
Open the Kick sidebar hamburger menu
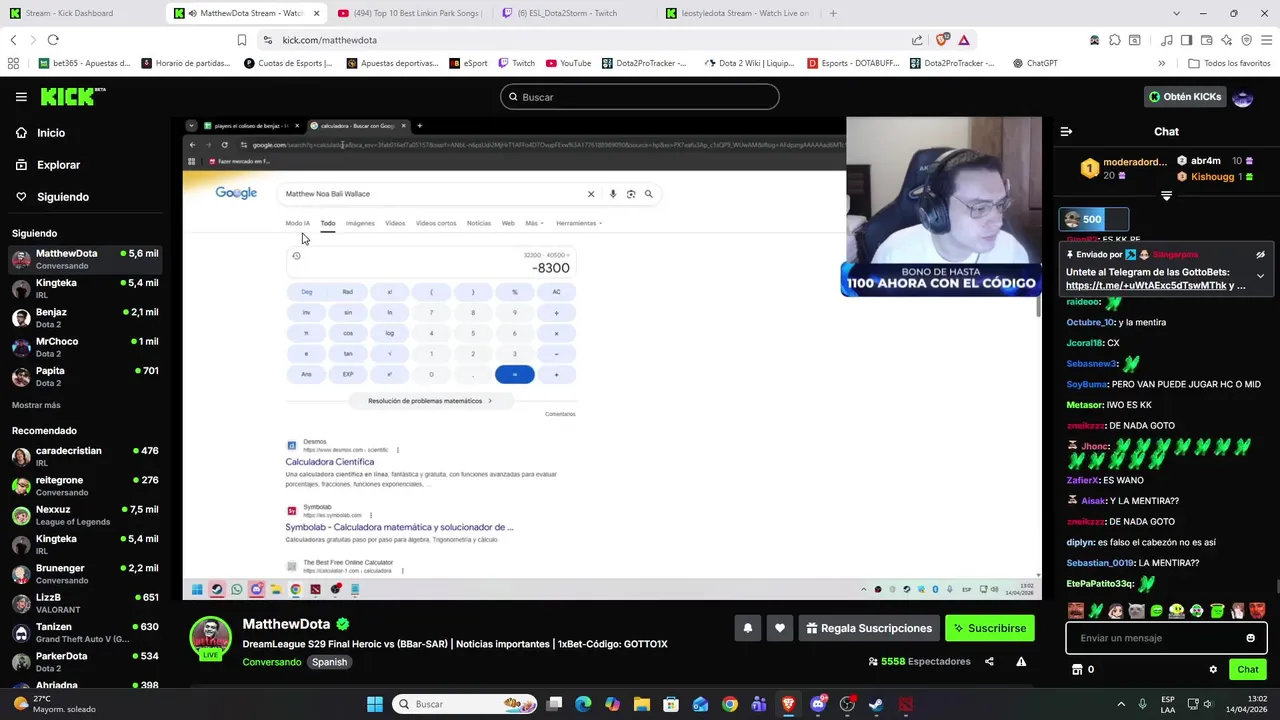point(21,97)
